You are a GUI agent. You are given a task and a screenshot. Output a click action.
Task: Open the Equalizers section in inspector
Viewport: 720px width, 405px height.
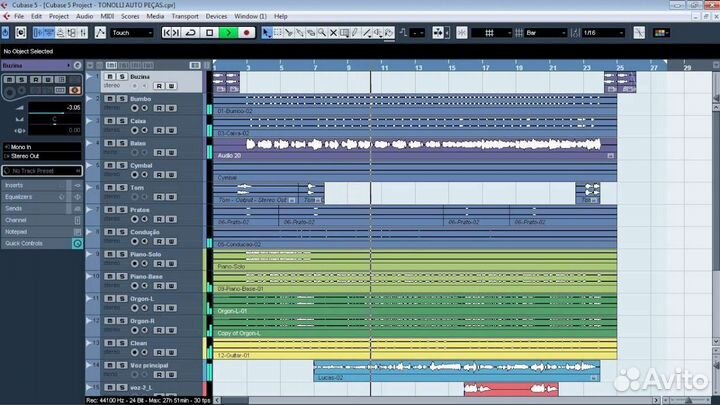(x=20, y=197)
